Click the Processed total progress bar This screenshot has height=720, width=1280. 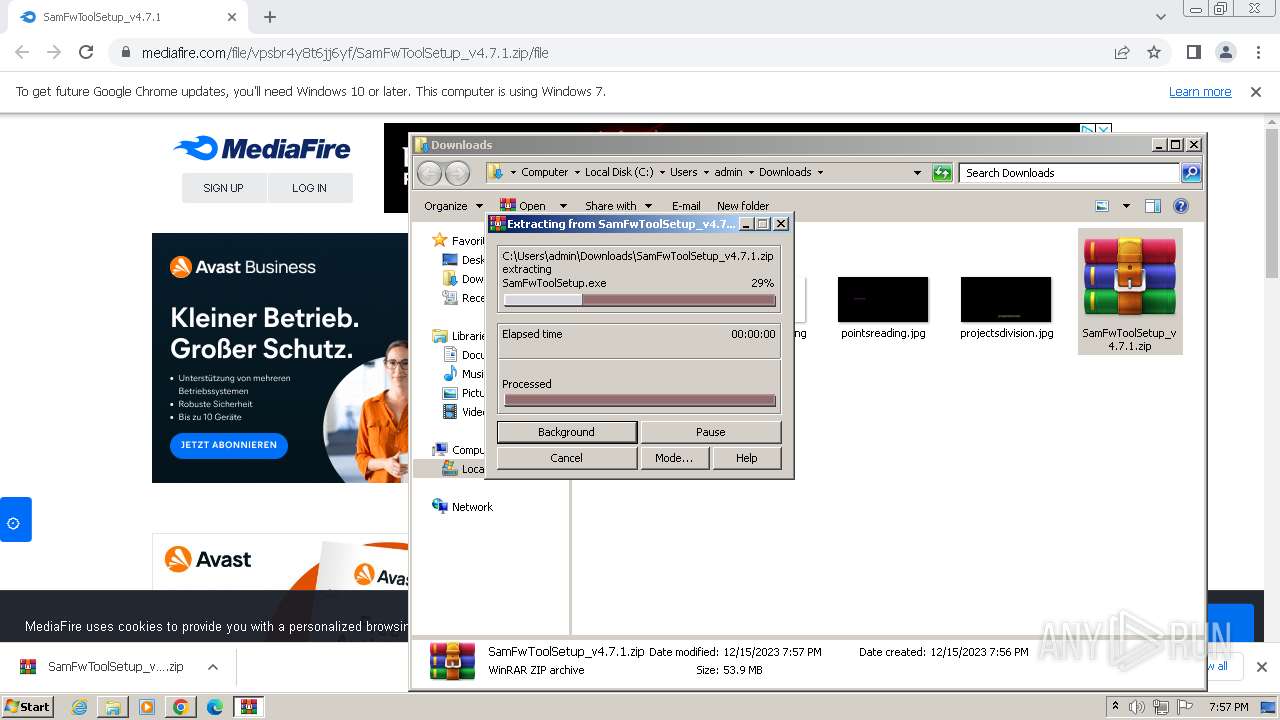pyautogui.click(x=640, y=401)
